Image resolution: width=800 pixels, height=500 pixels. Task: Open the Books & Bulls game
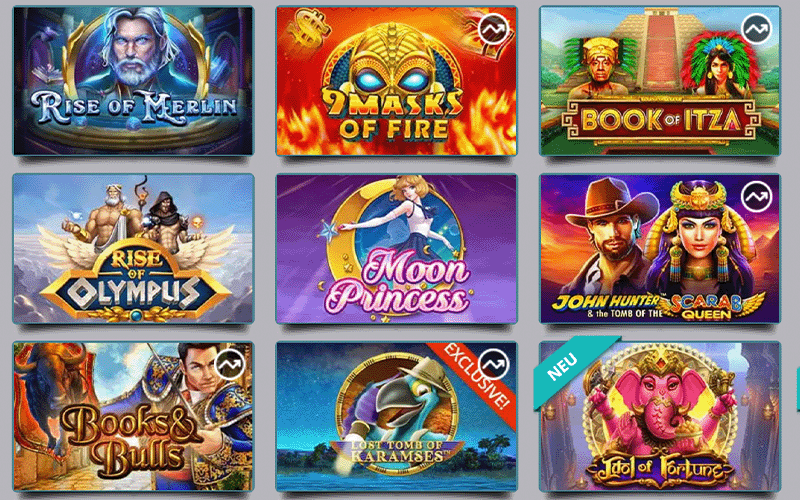133,416
